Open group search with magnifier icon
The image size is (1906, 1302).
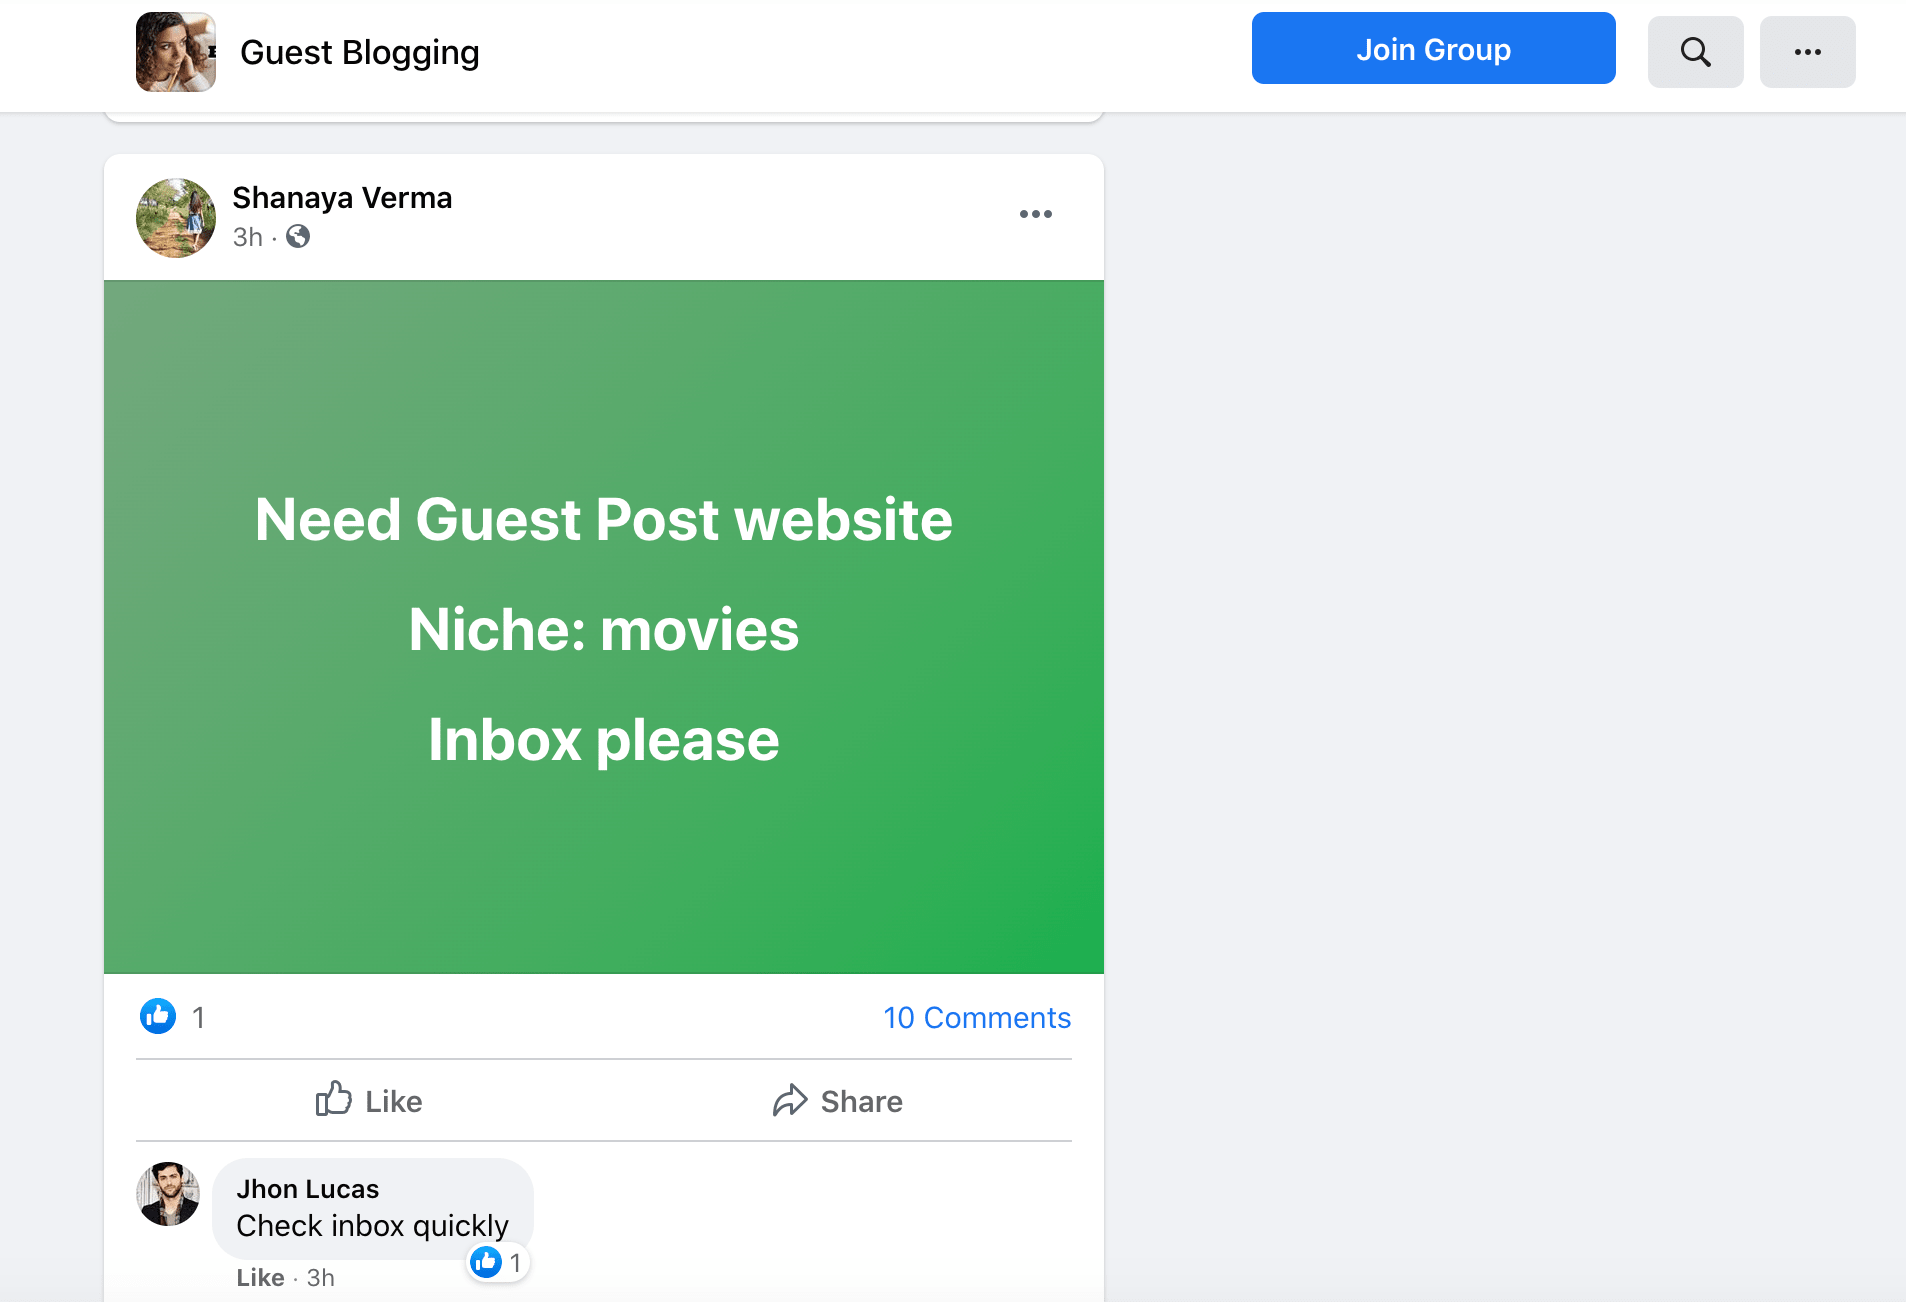(1695, 52)
